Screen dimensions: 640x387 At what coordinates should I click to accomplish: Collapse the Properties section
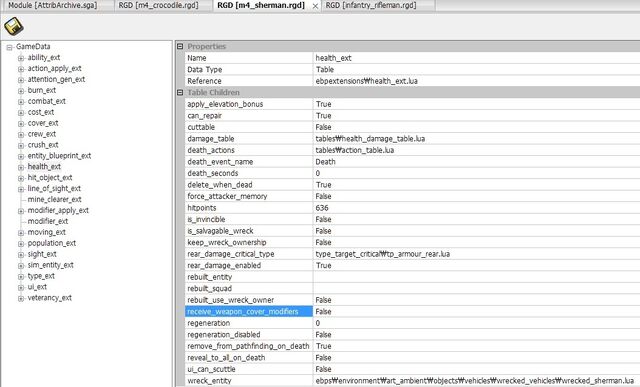point(180,47)
